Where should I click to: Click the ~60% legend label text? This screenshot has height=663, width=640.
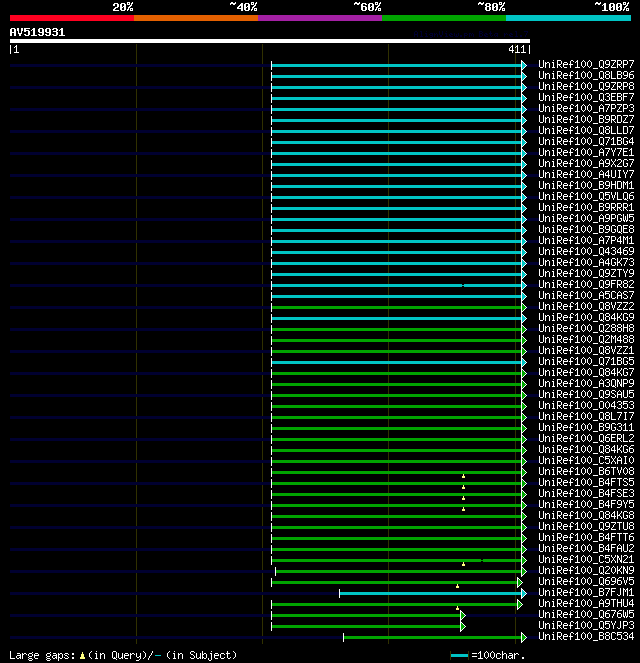[x=367, y=7]
